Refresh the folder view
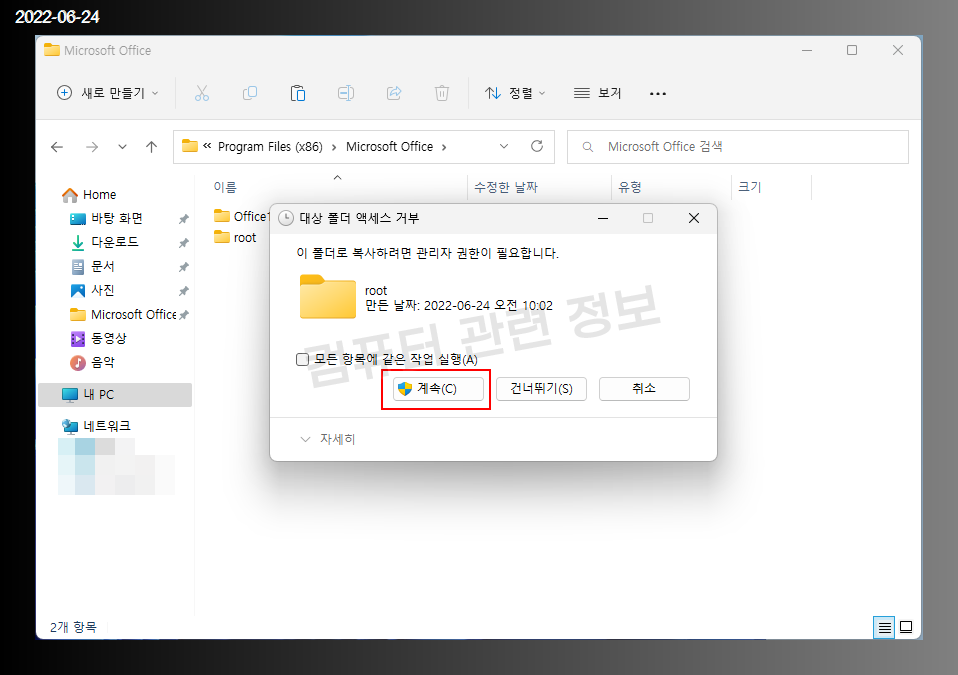Viewport: 958px width, 675px height. [537, 146]
